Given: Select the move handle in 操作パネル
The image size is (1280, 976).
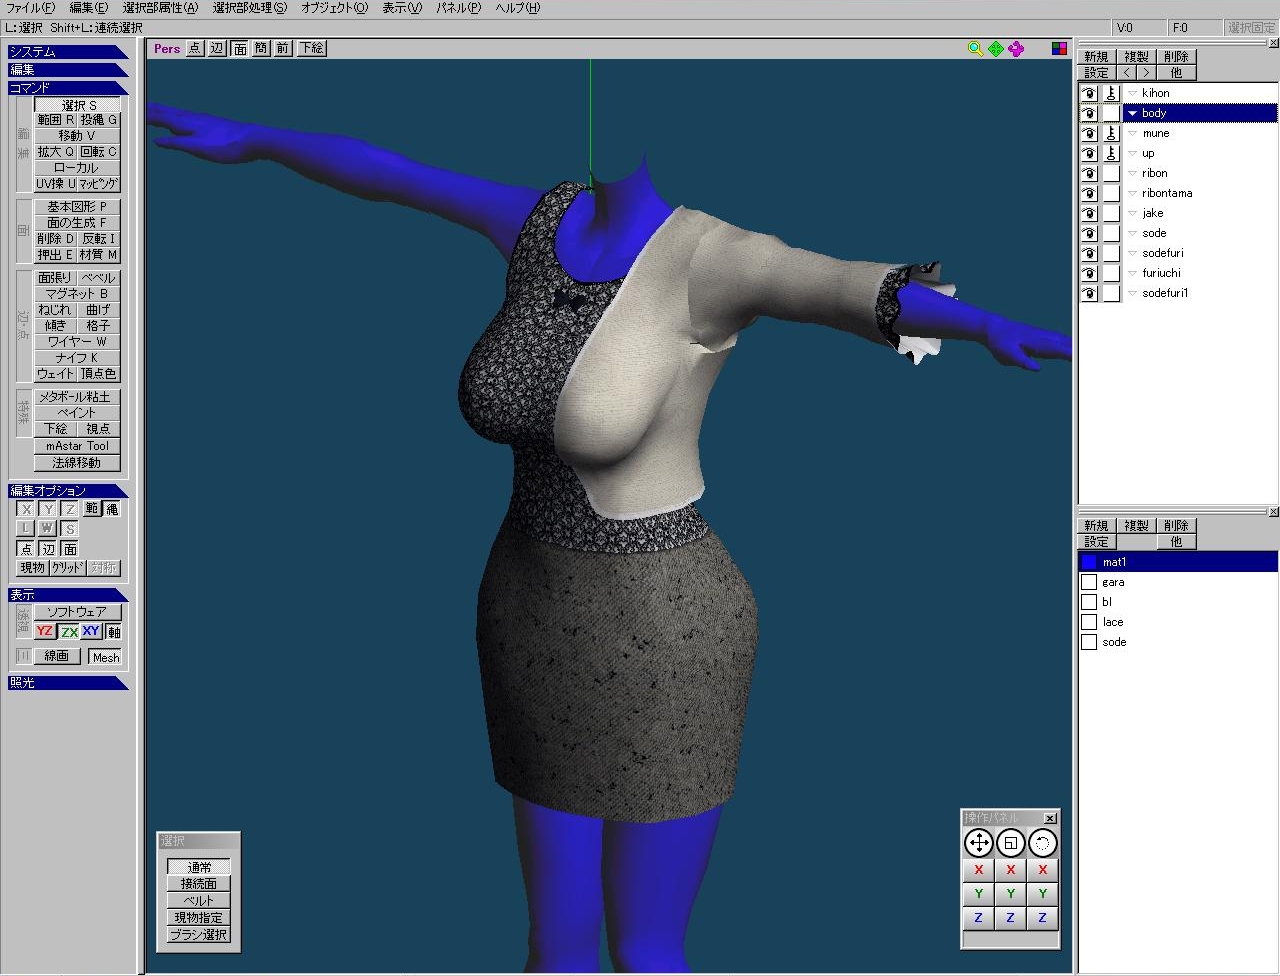Looking at the screenshot, I should [x=978, y=843].
